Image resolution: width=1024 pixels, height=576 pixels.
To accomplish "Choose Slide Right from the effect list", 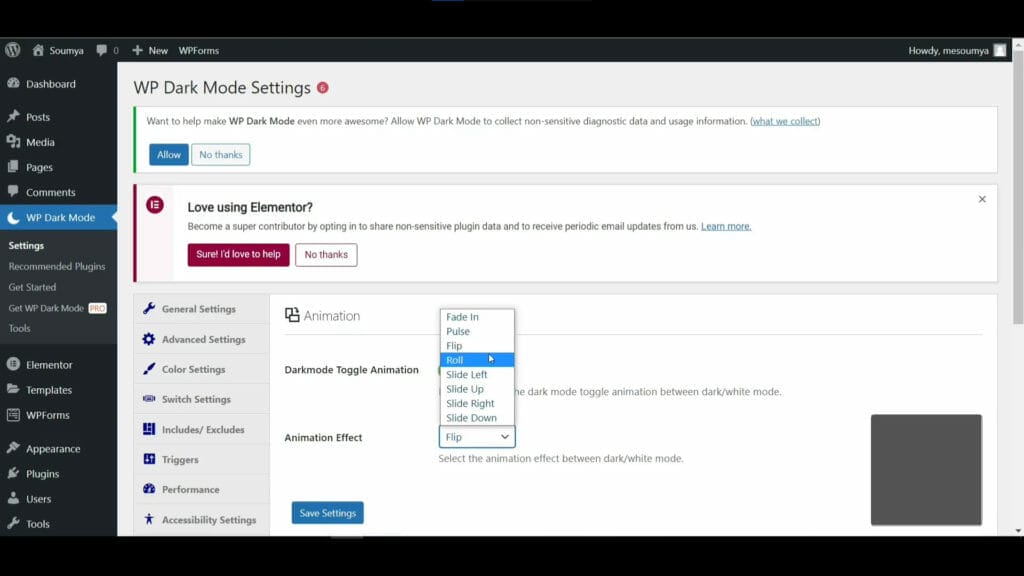I will click(477, 403).
